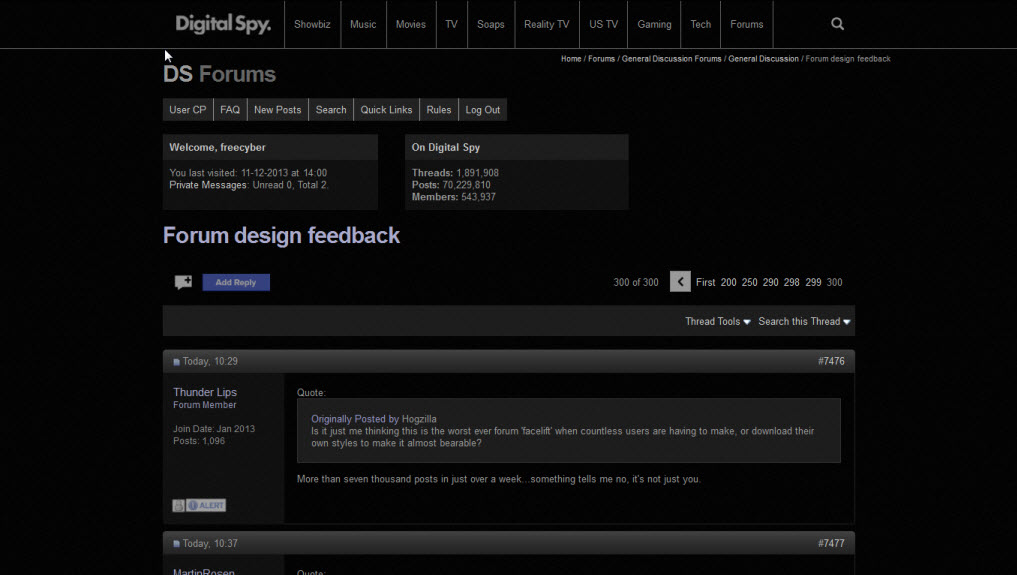Image resolution: width=1017 pixels, height=575 pixels.
Task: Open the Tech section
Action: [x=700, y=24]
